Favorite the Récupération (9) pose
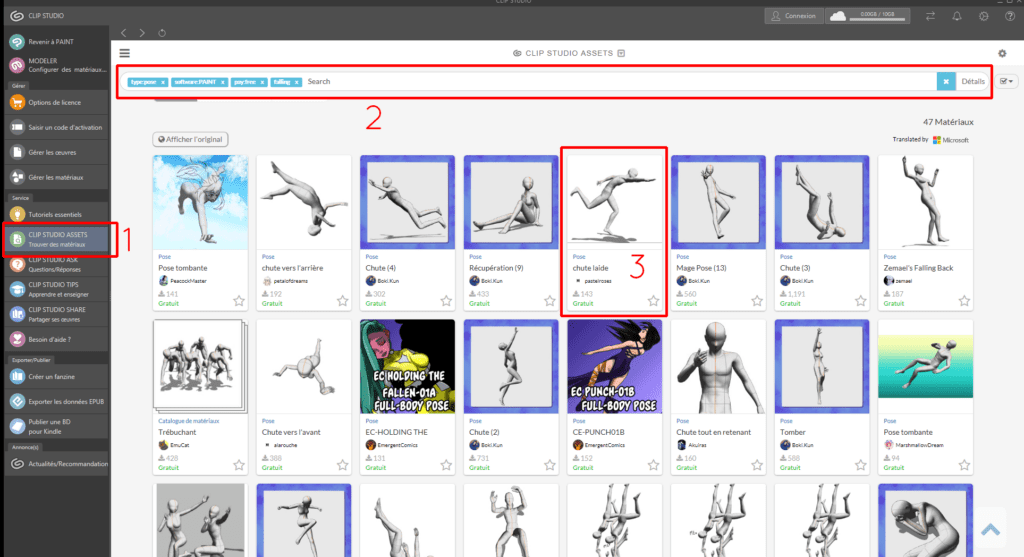Viewport: 1024px width, 557px height. [x=550, y=301]
